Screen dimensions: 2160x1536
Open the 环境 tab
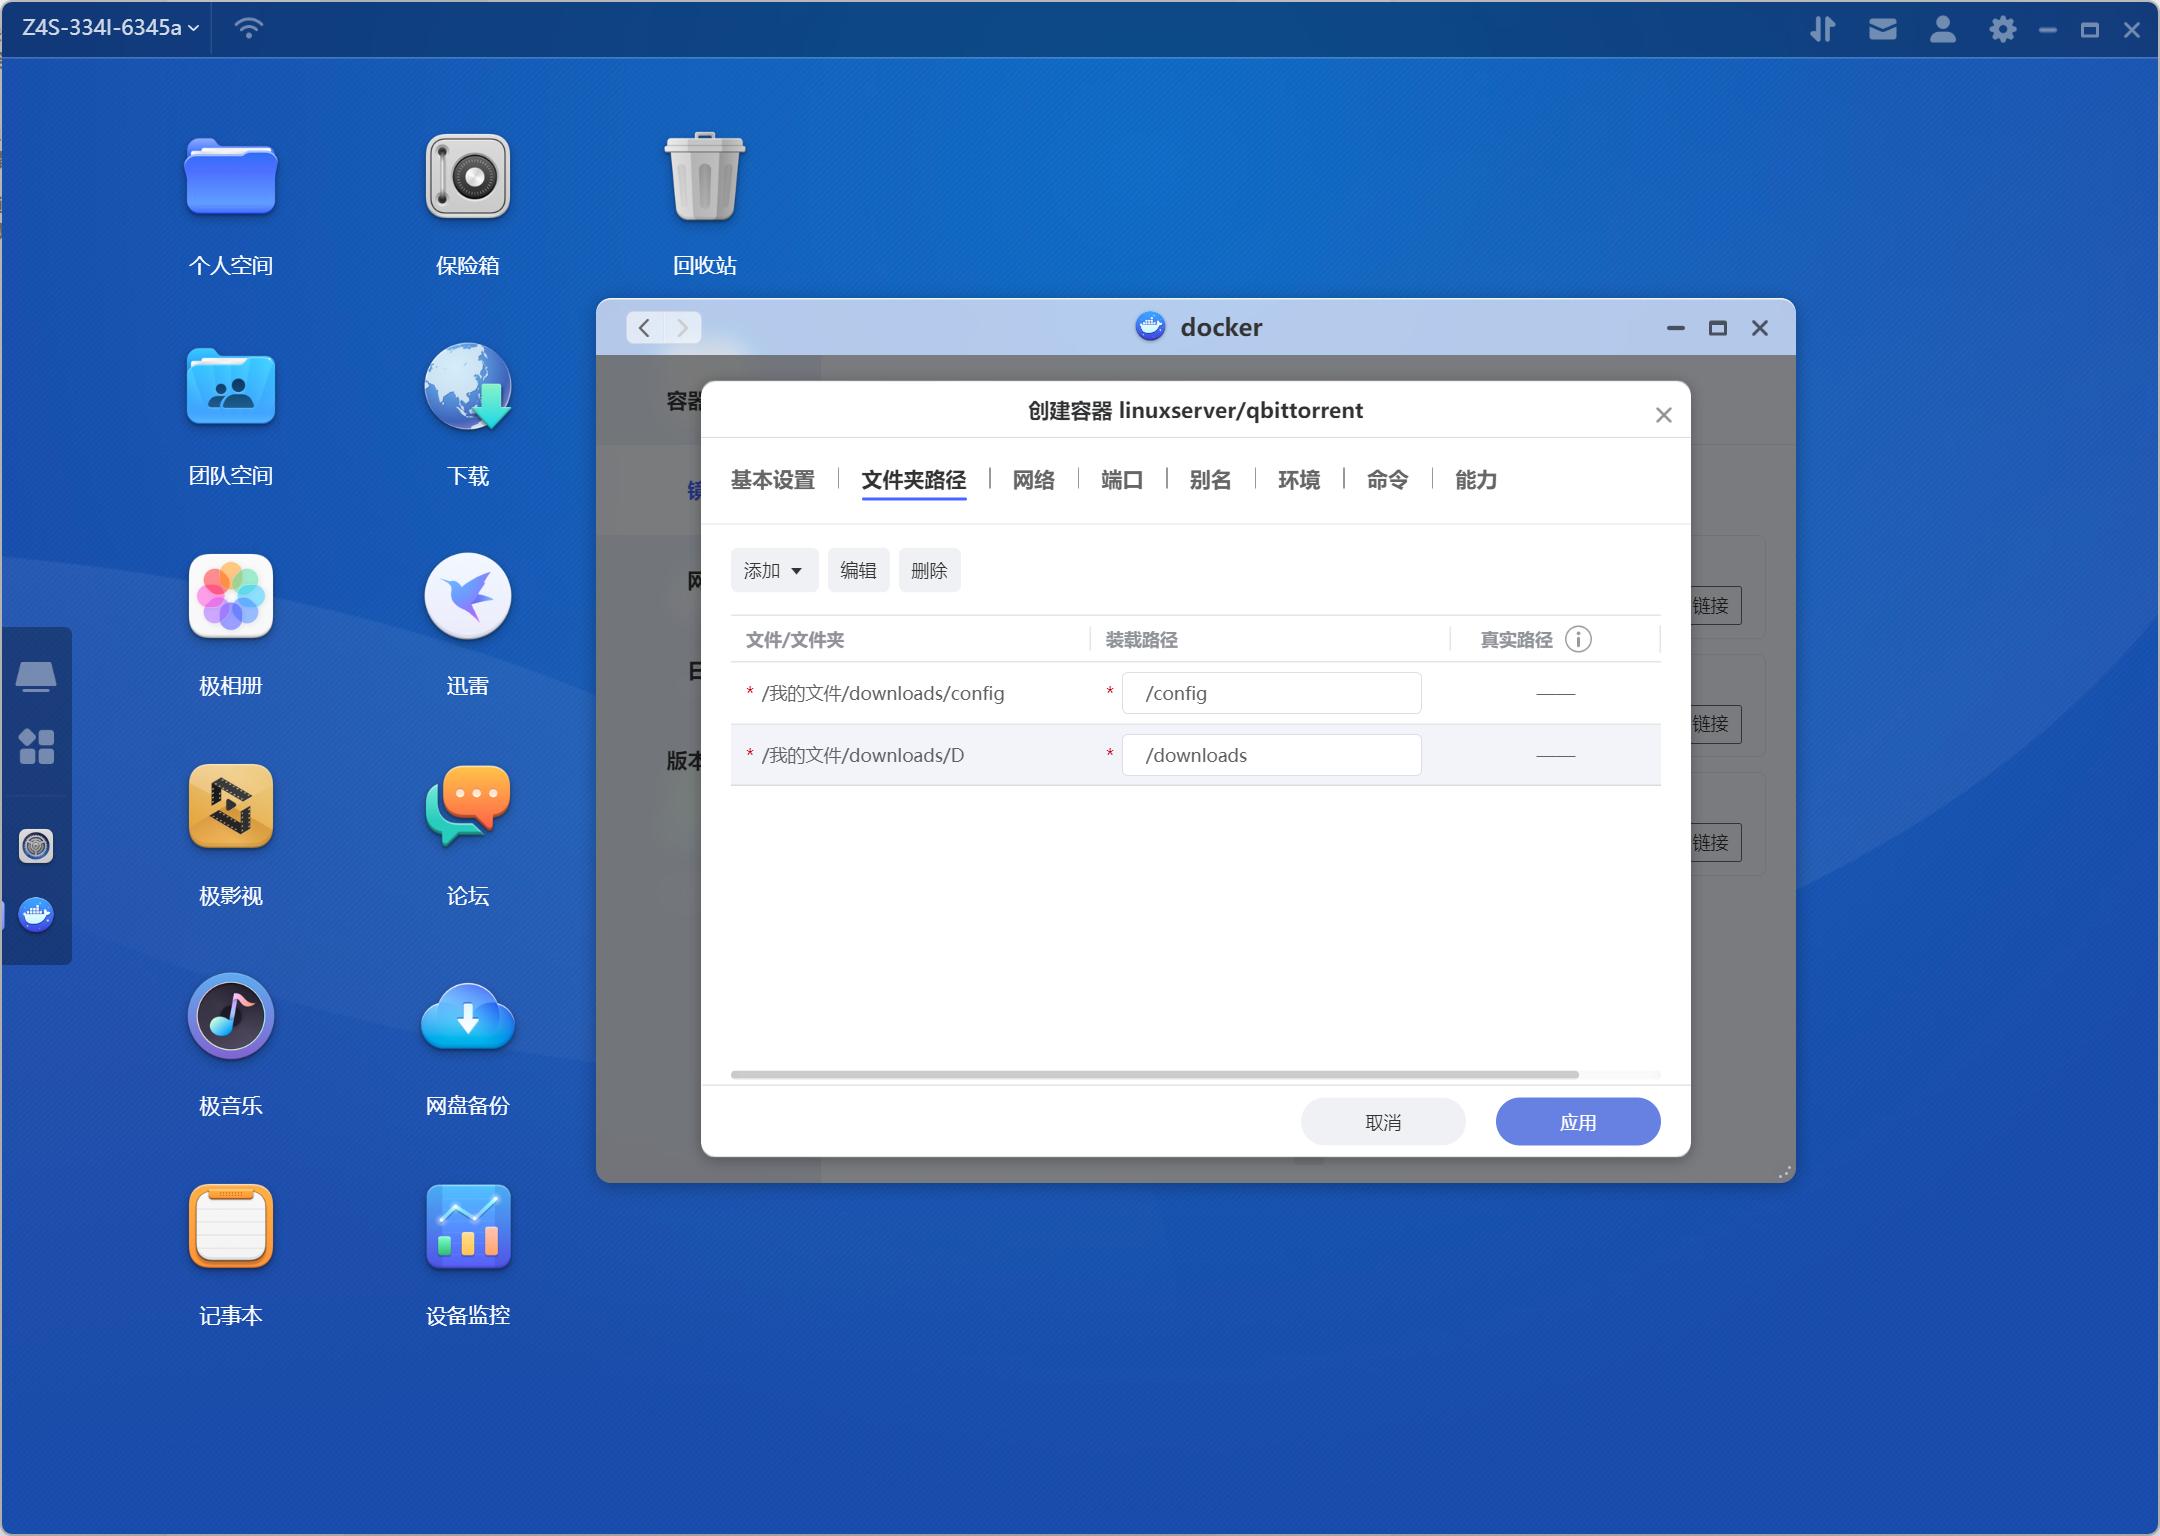click(1298, 480)
